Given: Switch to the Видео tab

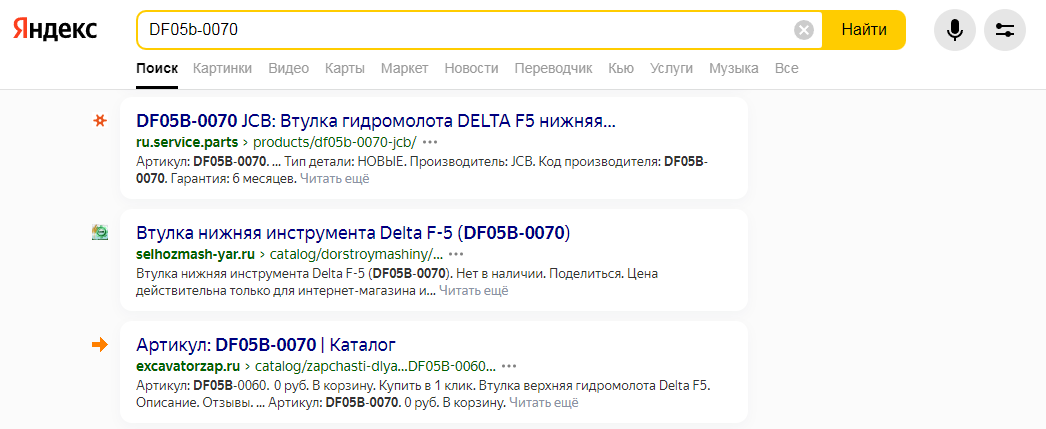Looking at the screenshot, I should pos(289,68).
